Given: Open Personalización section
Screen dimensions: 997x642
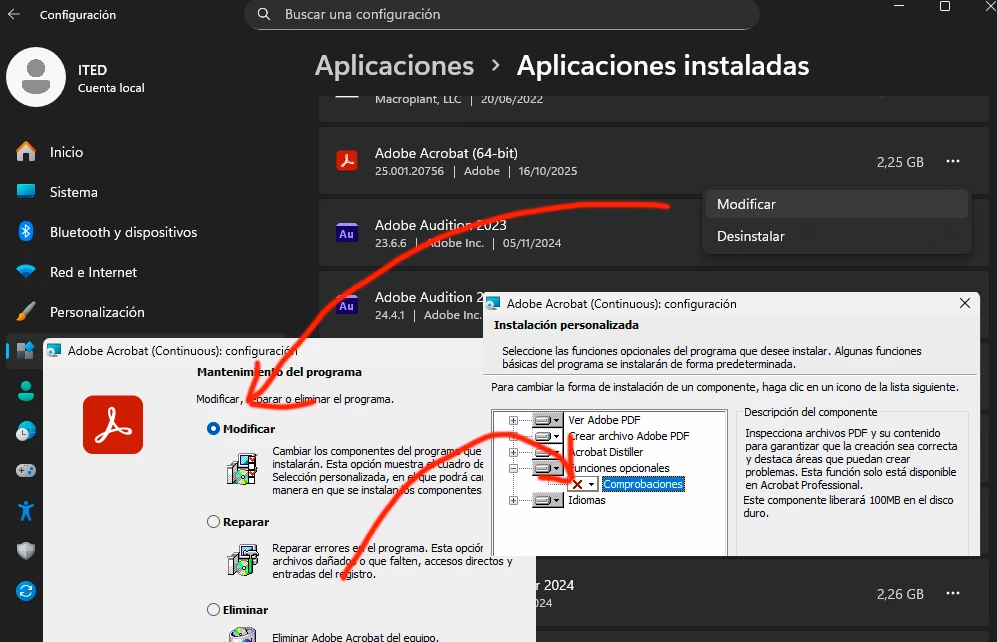Looking at the screenshot, I should point(97,312).
